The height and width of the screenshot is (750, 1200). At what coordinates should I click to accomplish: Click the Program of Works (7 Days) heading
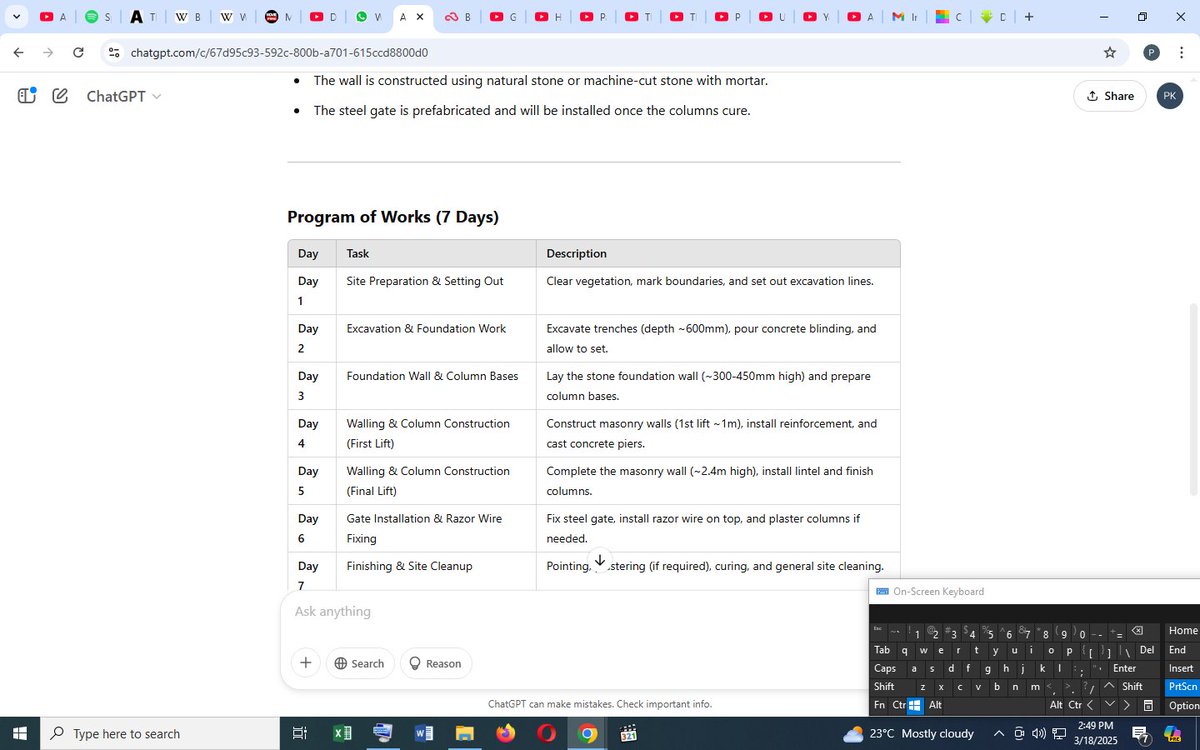click(x=393, y=217)
